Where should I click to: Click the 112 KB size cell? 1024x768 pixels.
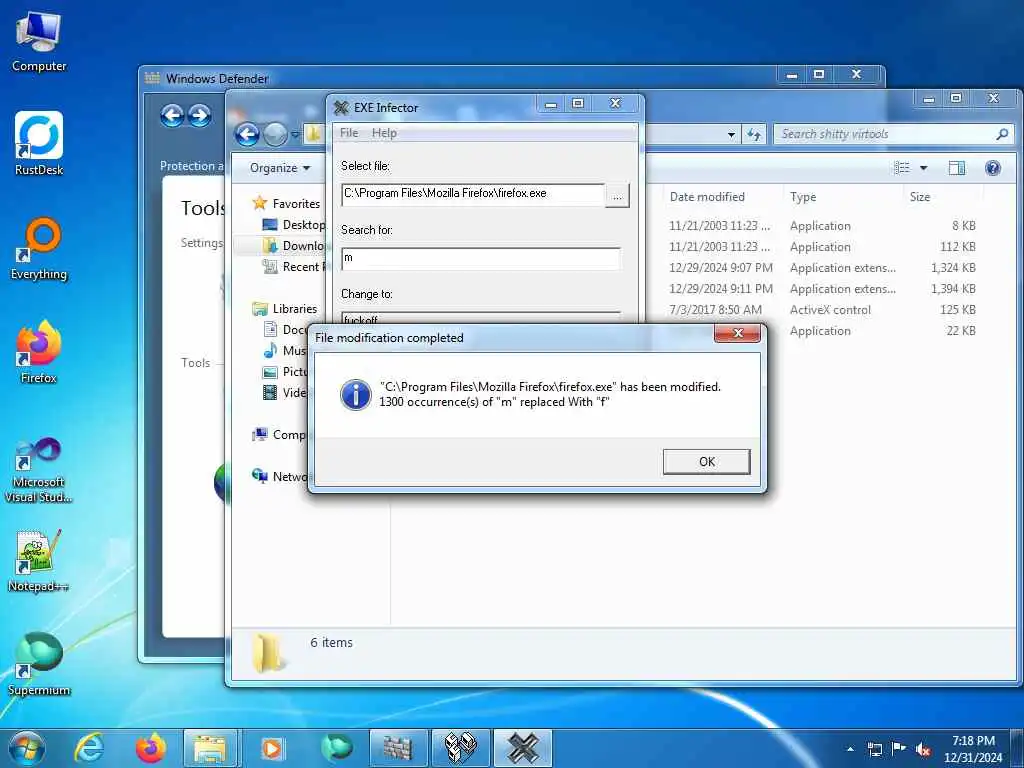tap(957, 247)
